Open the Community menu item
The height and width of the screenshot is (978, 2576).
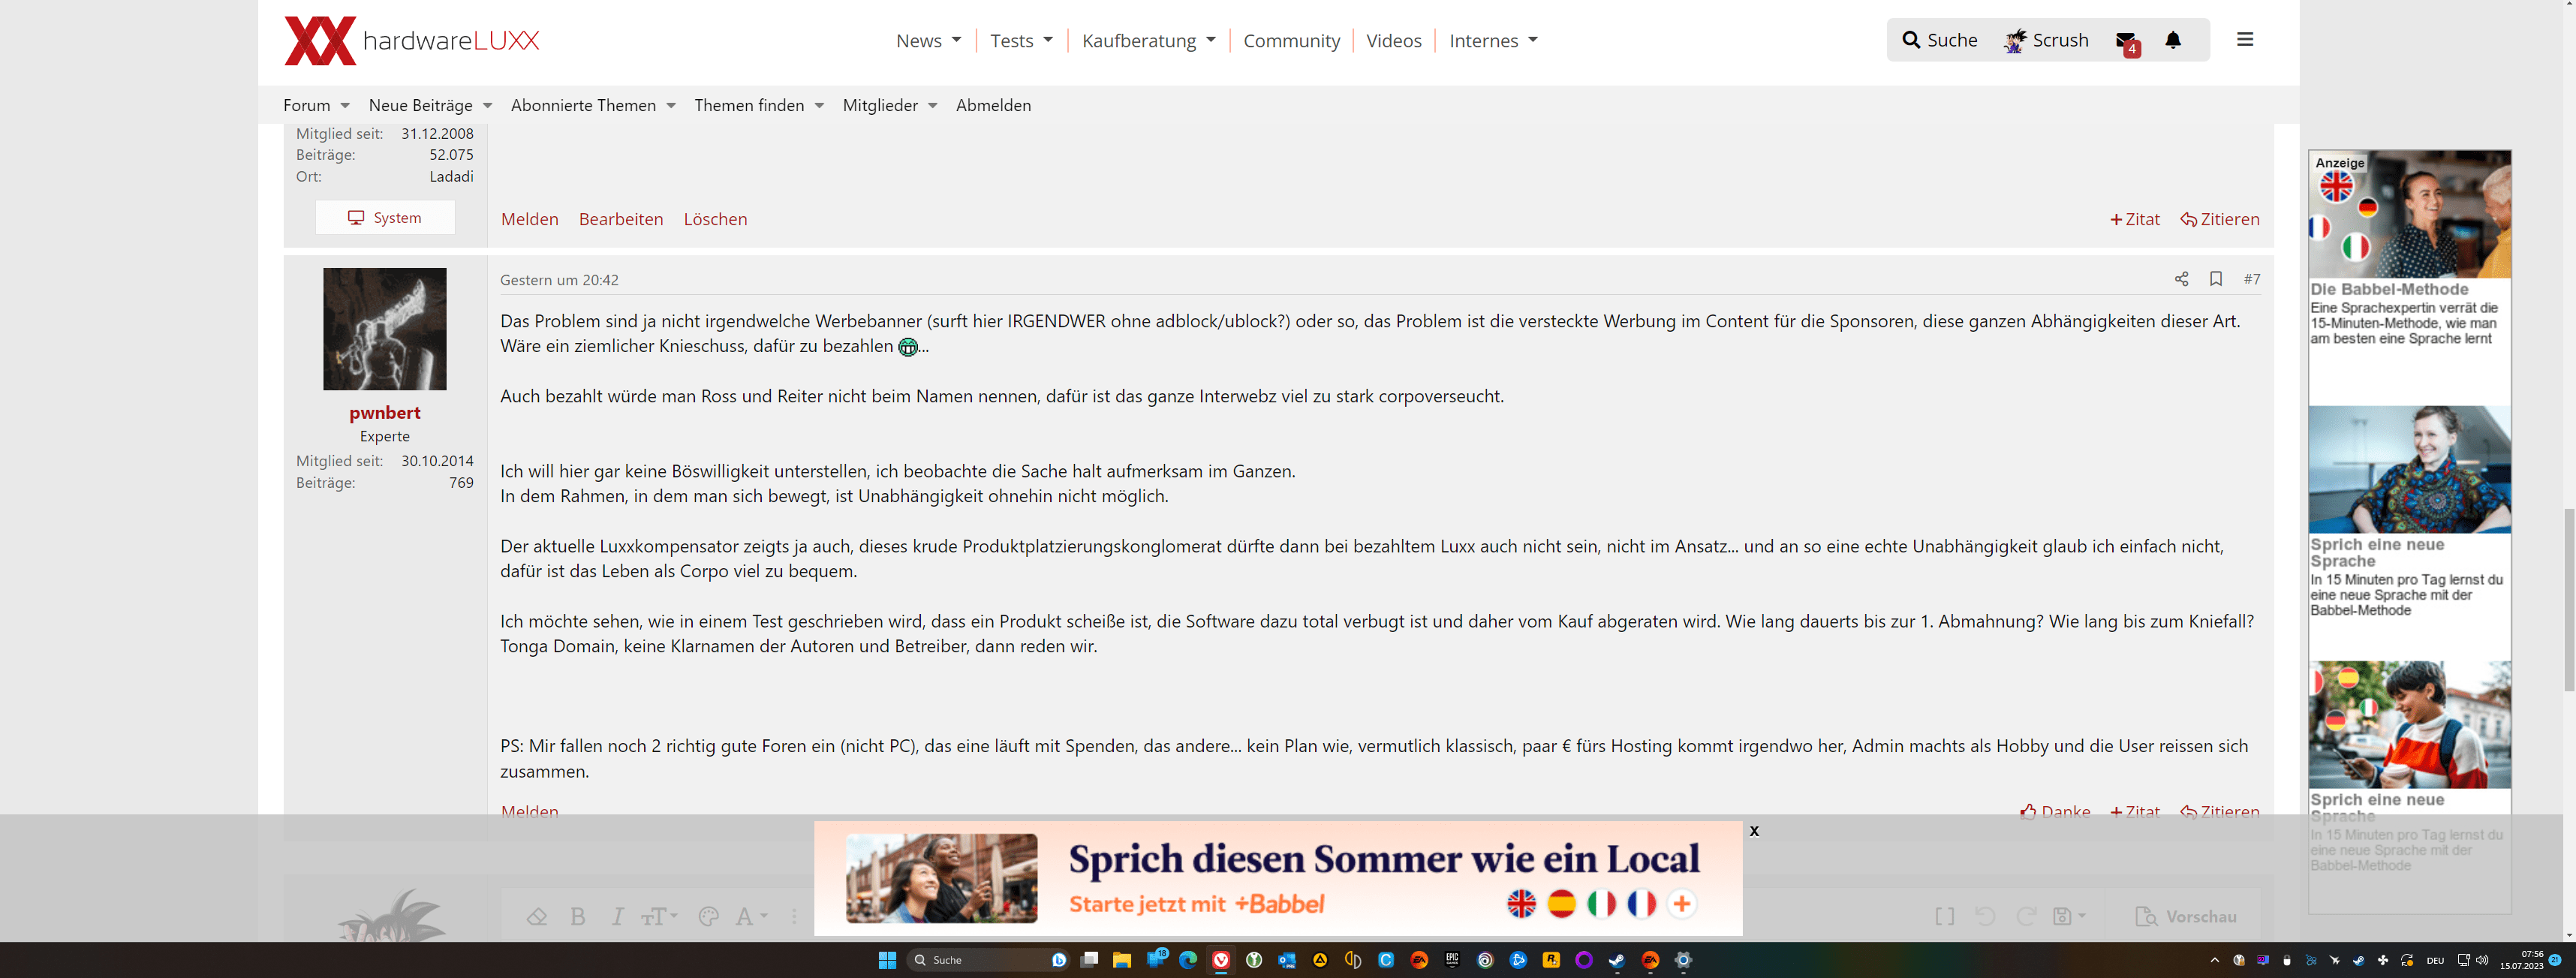[x=1291, y=41]
